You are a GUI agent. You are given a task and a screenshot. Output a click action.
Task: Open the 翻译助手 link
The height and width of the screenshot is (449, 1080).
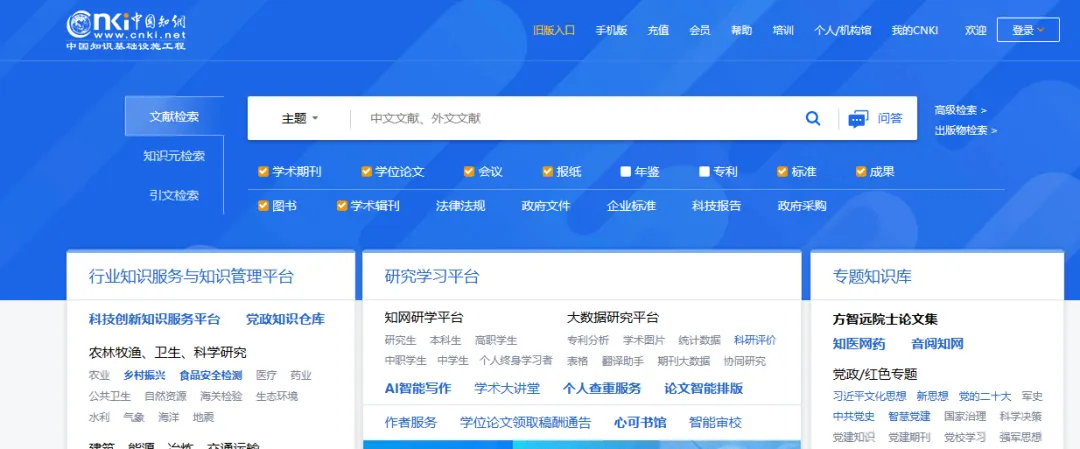click(623, 361)
